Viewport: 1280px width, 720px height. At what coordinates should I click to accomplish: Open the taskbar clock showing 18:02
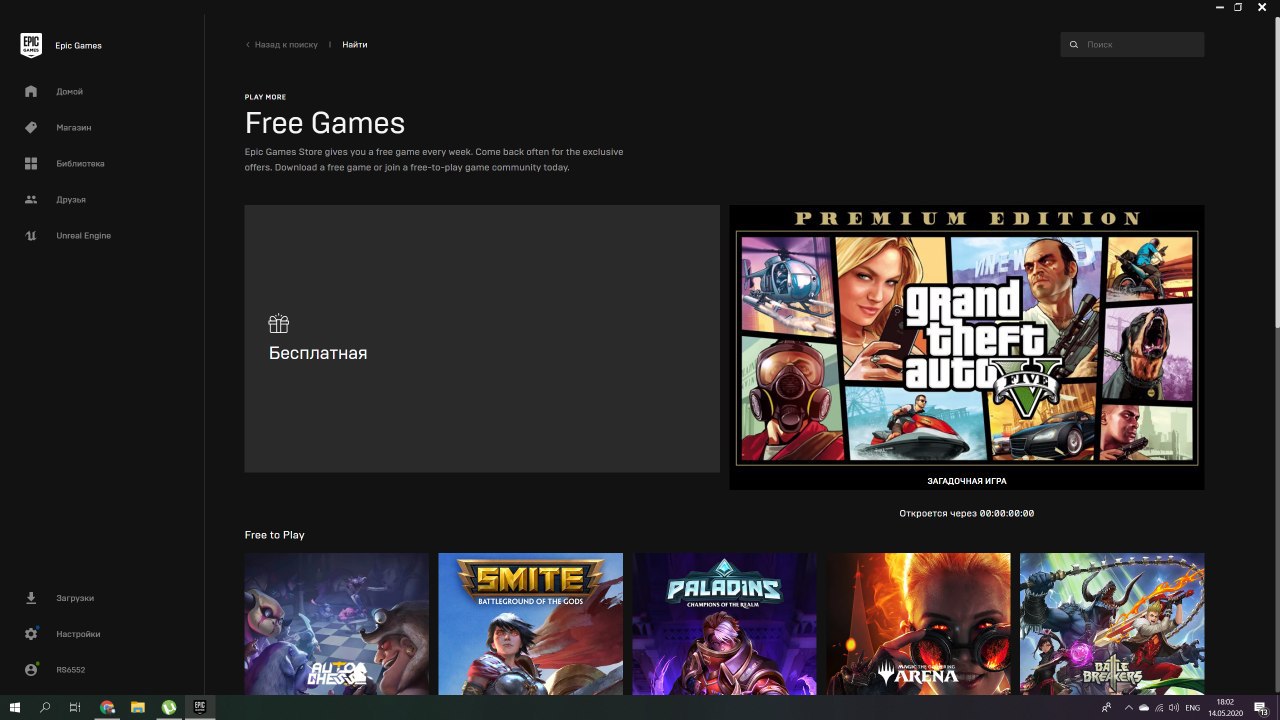coord(1225,707)
